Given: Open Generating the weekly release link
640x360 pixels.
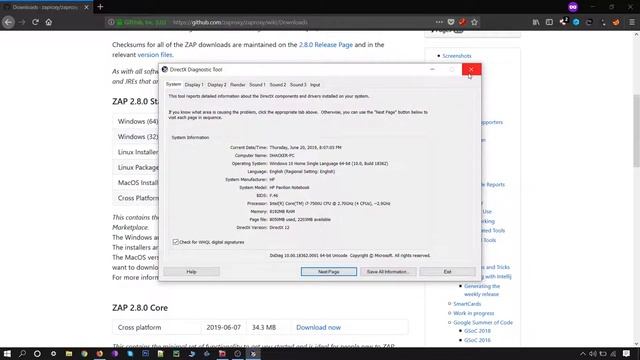Looking at the screenshot, I should coord(482,290).
